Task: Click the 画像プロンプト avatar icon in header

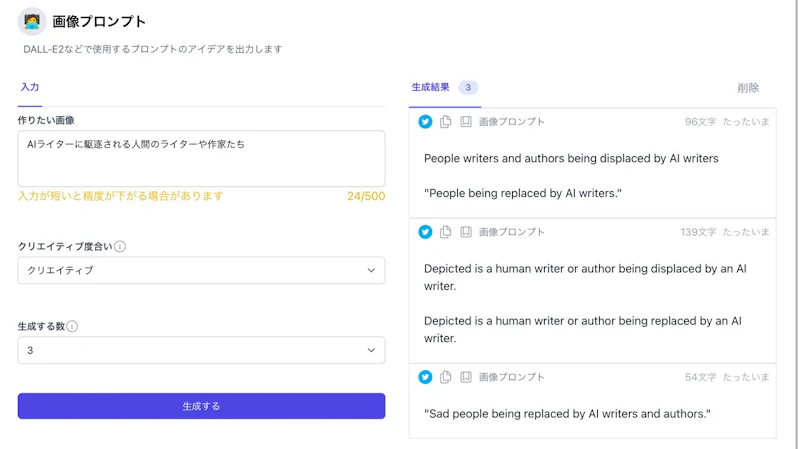Action: (32, 21)
